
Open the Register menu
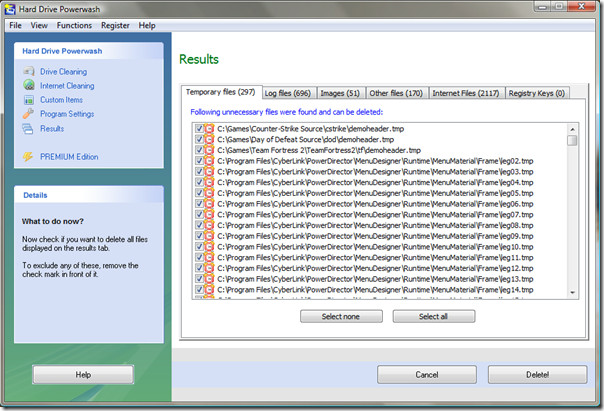tap(115, 25)
